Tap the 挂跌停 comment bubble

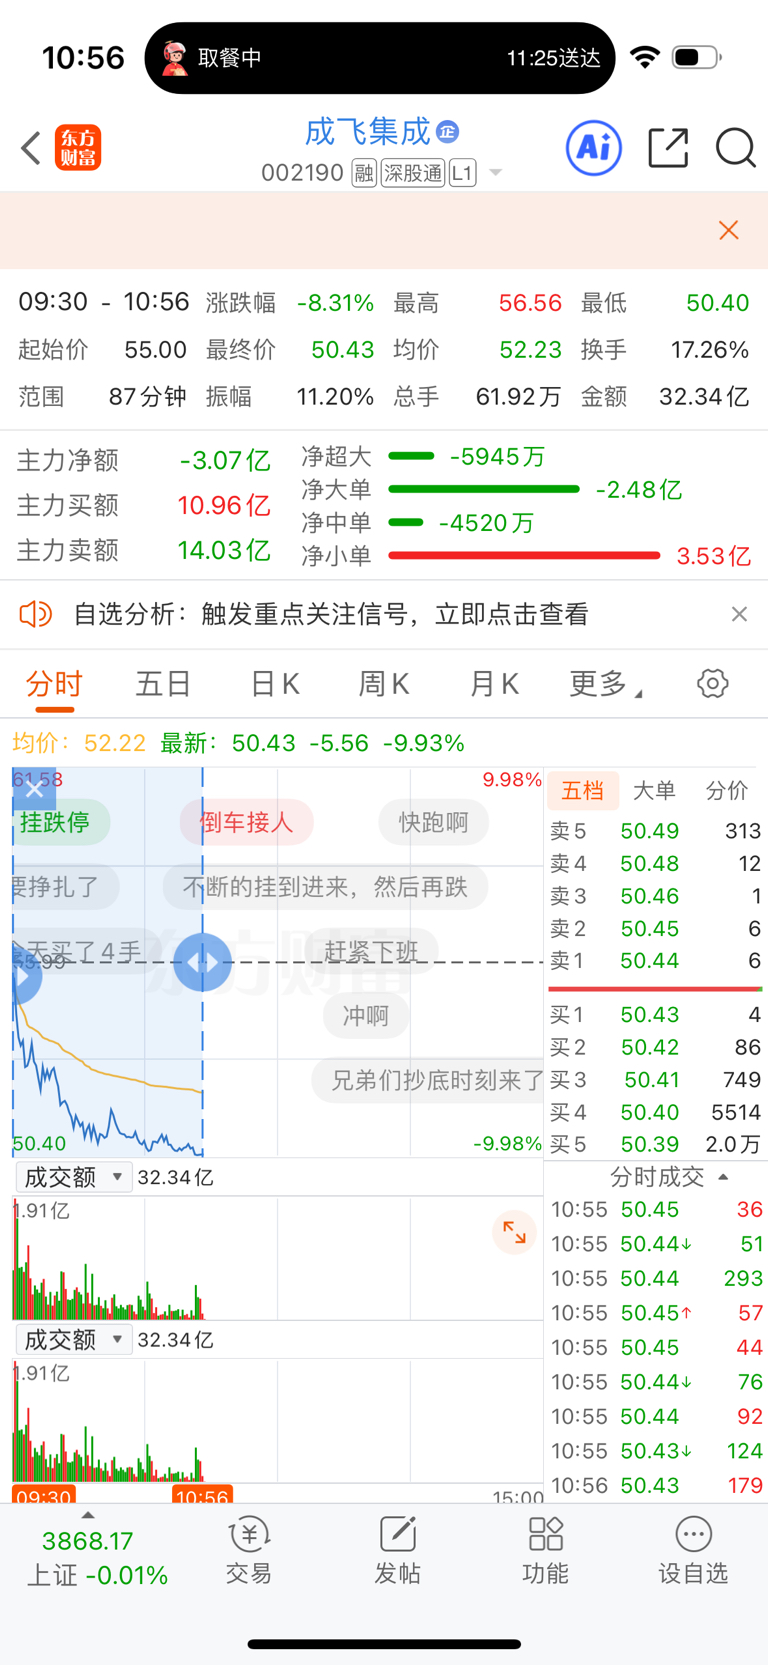(59, 822)
